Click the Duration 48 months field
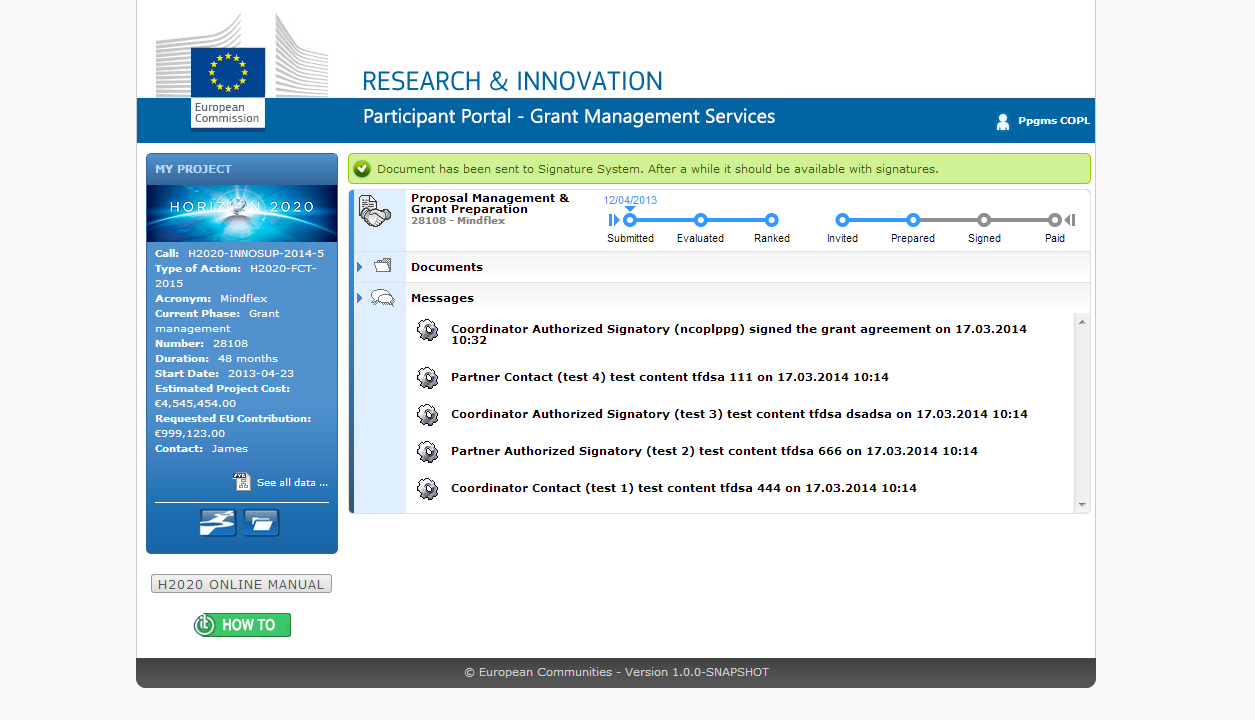 (x=216, y=359)
